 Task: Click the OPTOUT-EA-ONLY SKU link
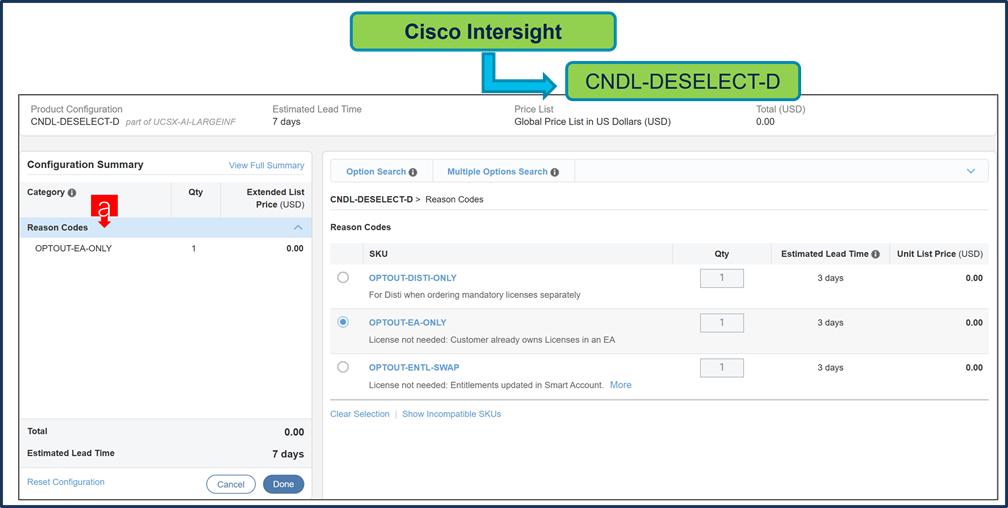point(408,322)
